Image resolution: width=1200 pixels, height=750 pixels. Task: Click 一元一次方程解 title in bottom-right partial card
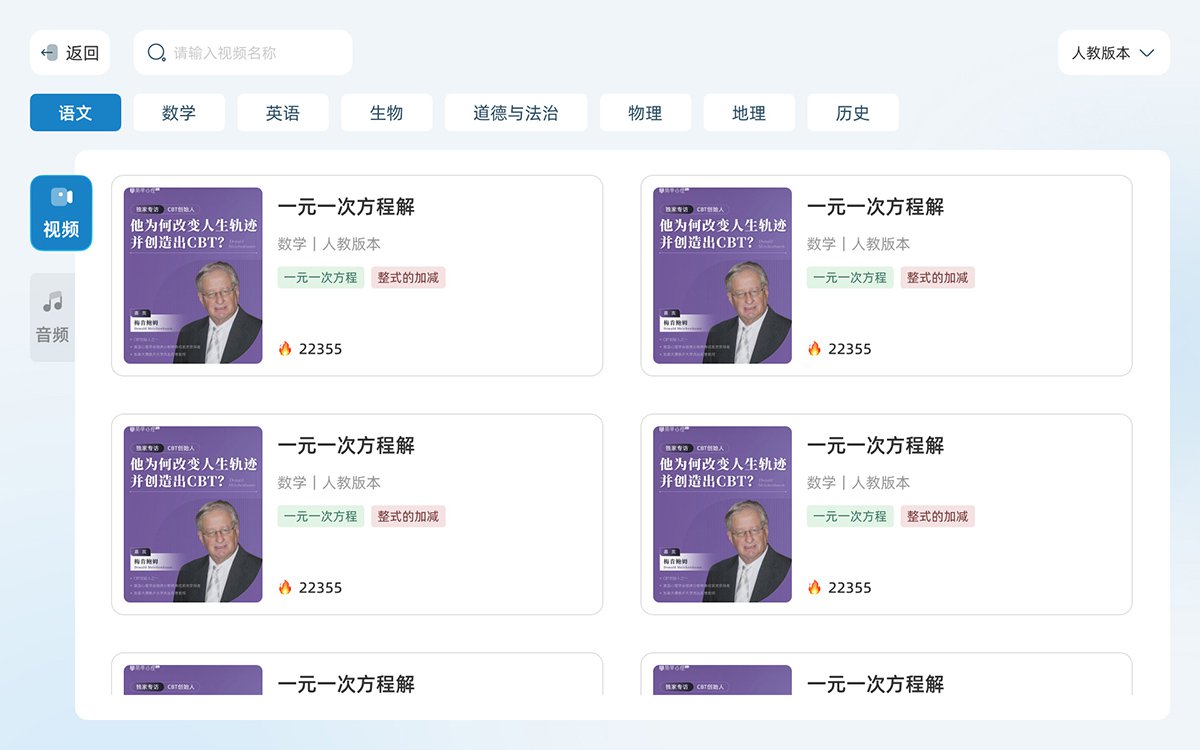876,684
